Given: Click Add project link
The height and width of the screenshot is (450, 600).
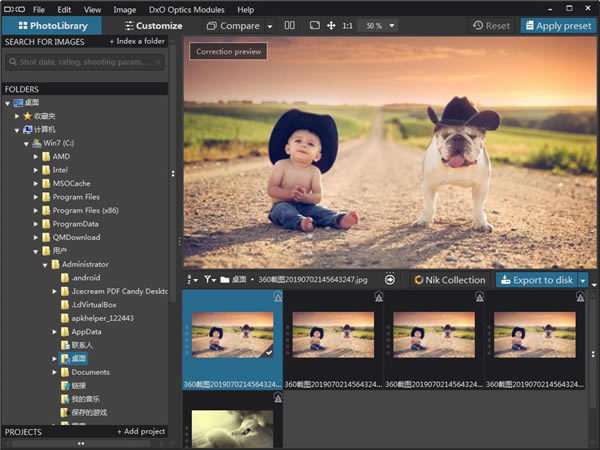Looking at the screenshot, I should tap(141, 432).
